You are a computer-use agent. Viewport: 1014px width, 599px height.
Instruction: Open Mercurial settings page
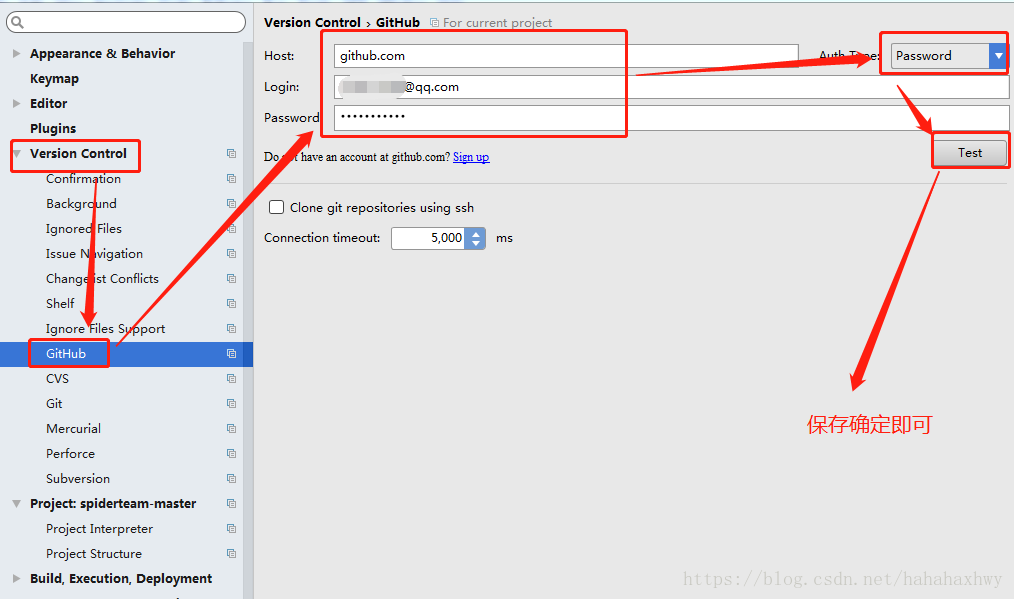pyautogui.click(x=74, y=428)
